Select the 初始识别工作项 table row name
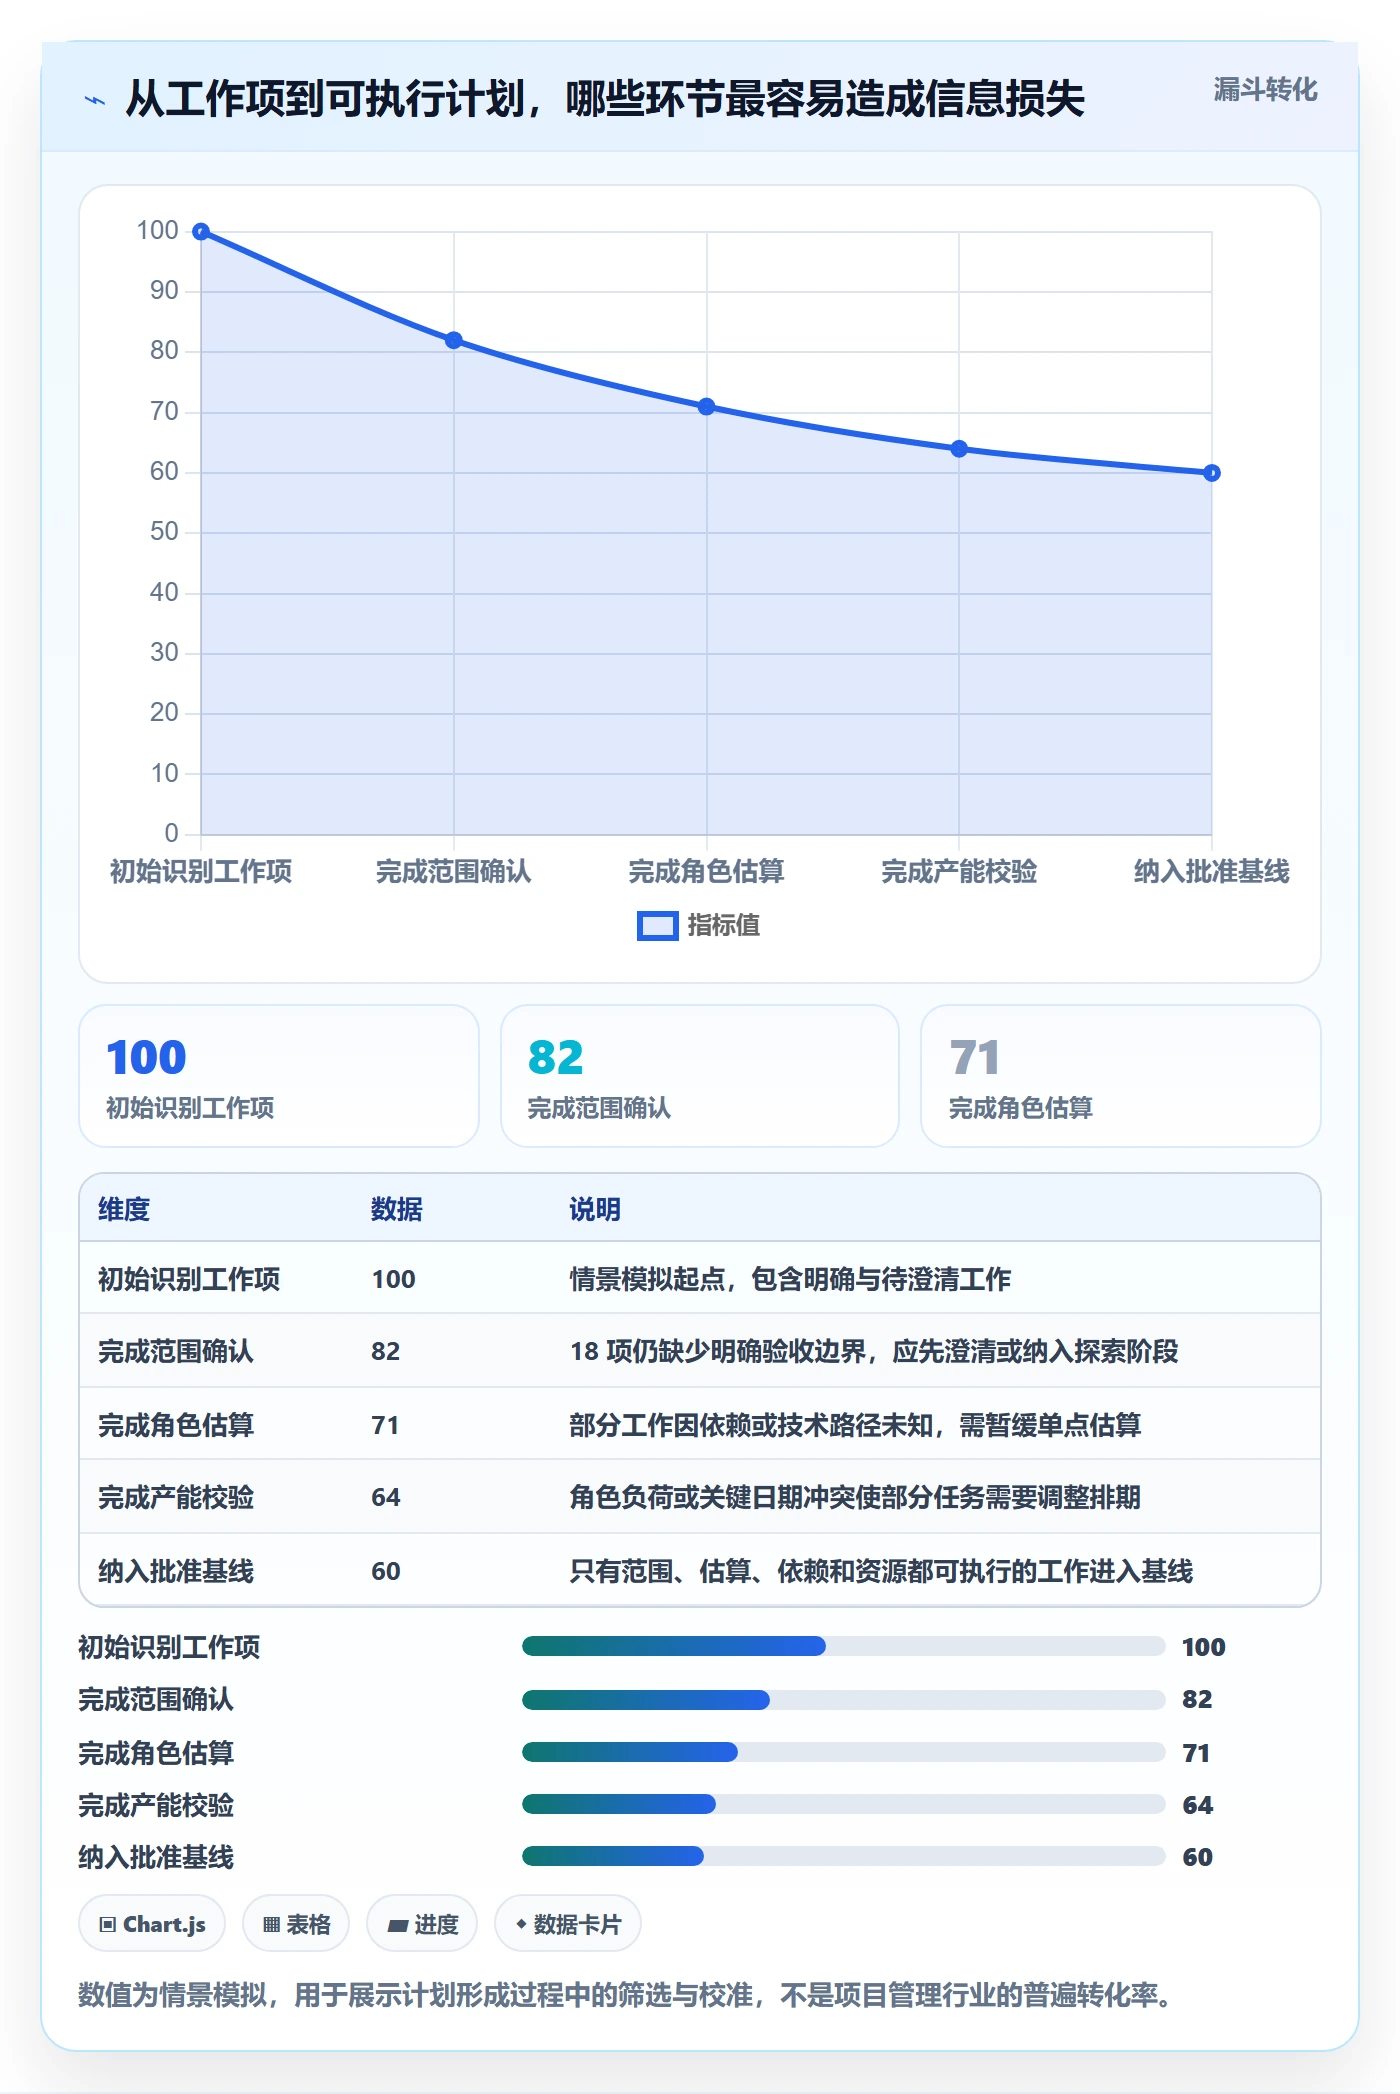Screen dimensions: 1400x2094 (x=189, y=1279)
